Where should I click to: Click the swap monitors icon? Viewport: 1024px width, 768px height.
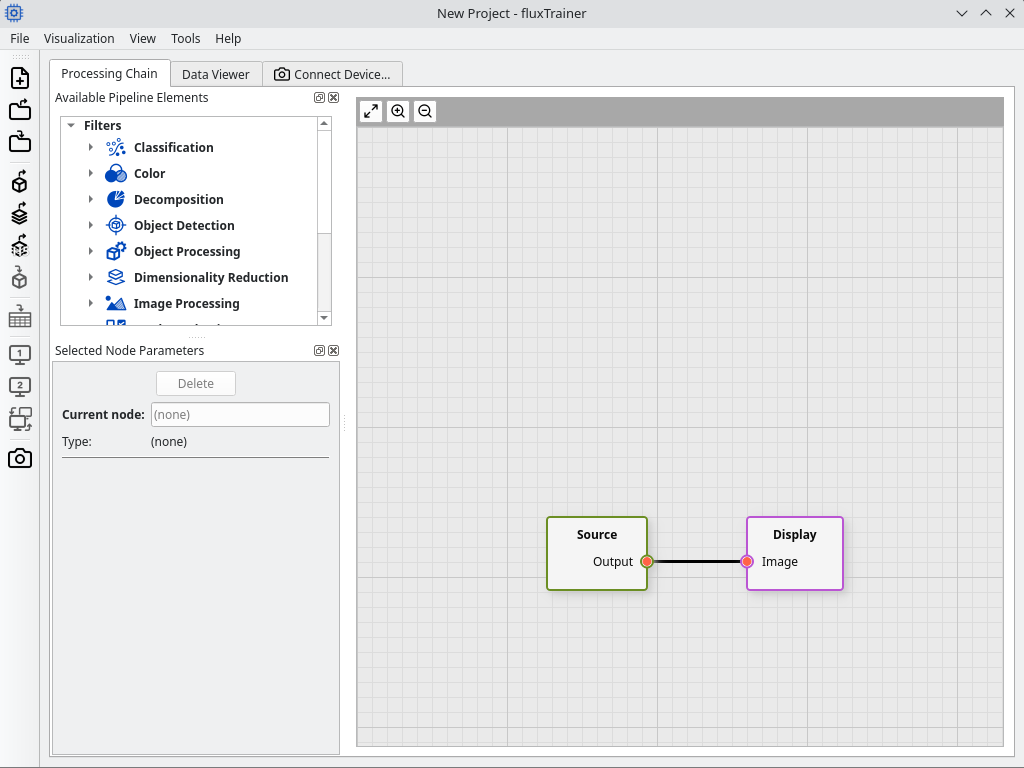pos(20,419)
